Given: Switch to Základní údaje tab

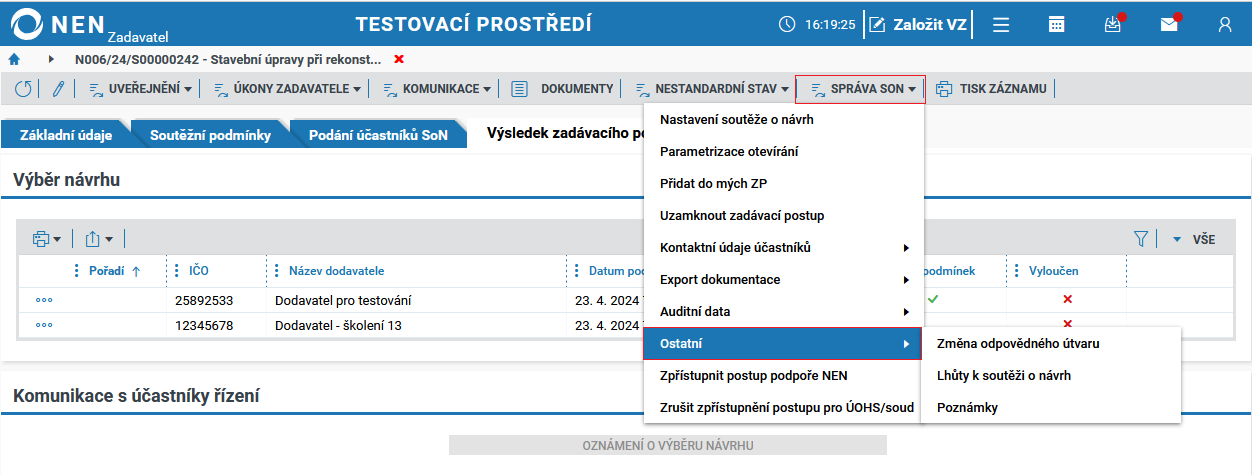Looking at the screenshot, I should click(66, 135).
